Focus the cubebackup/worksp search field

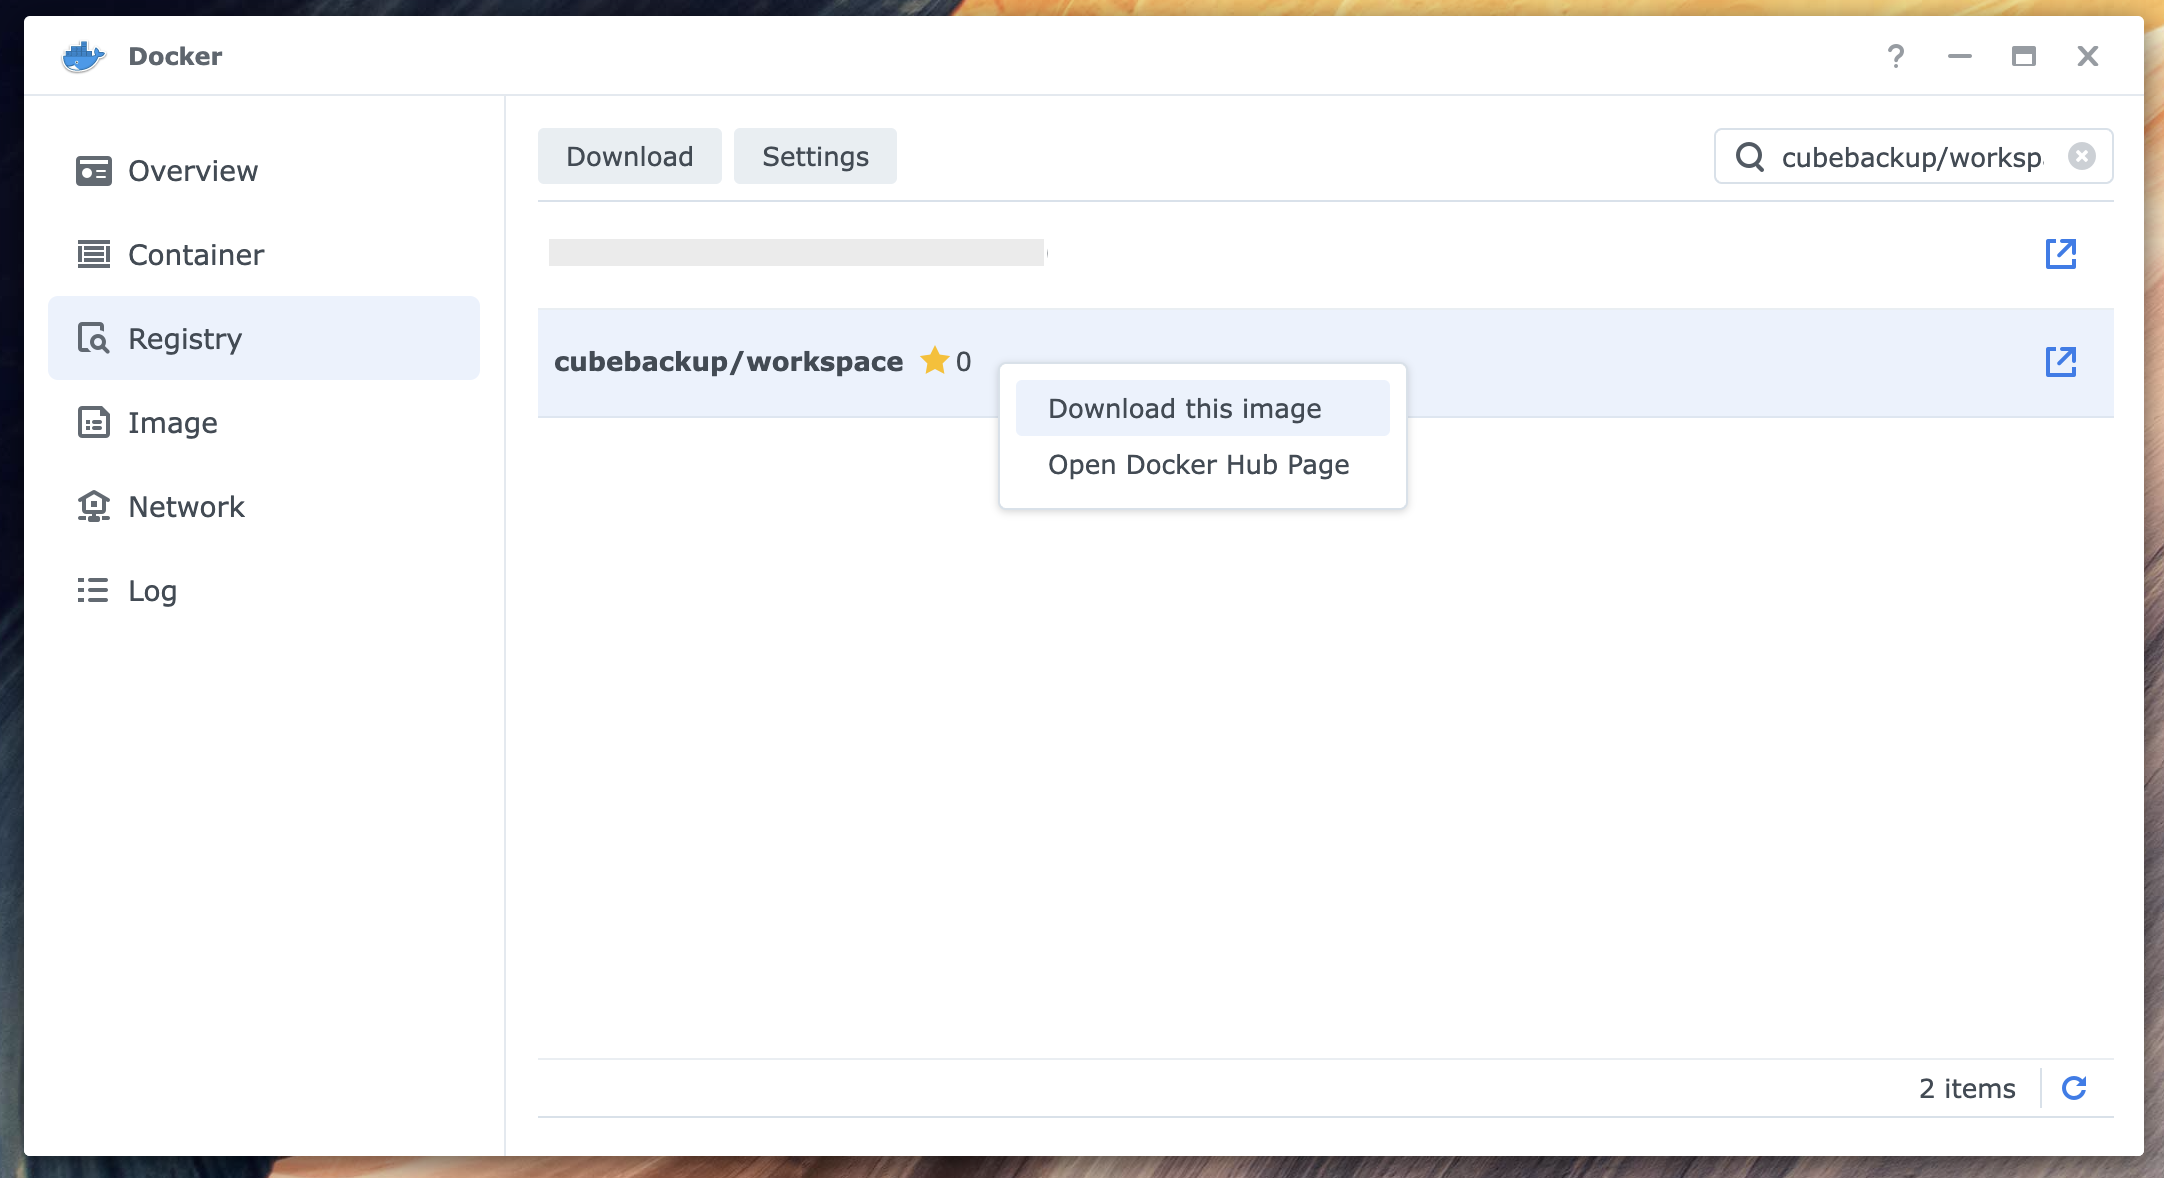click(x=1912, y=157)
